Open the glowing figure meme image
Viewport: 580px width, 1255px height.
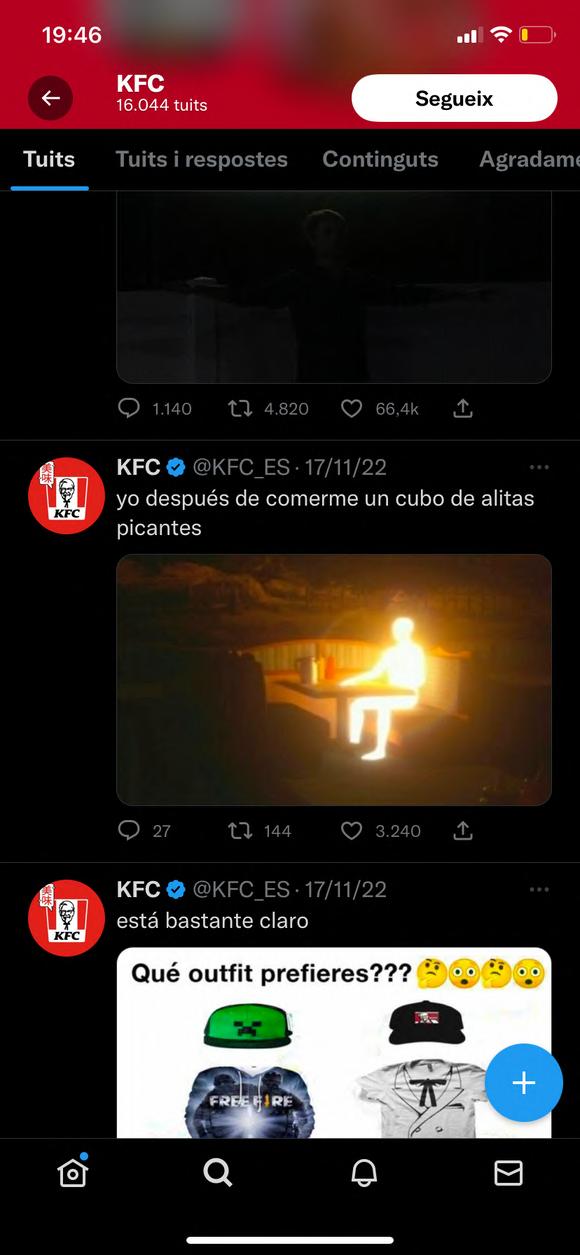coord(334,680)
